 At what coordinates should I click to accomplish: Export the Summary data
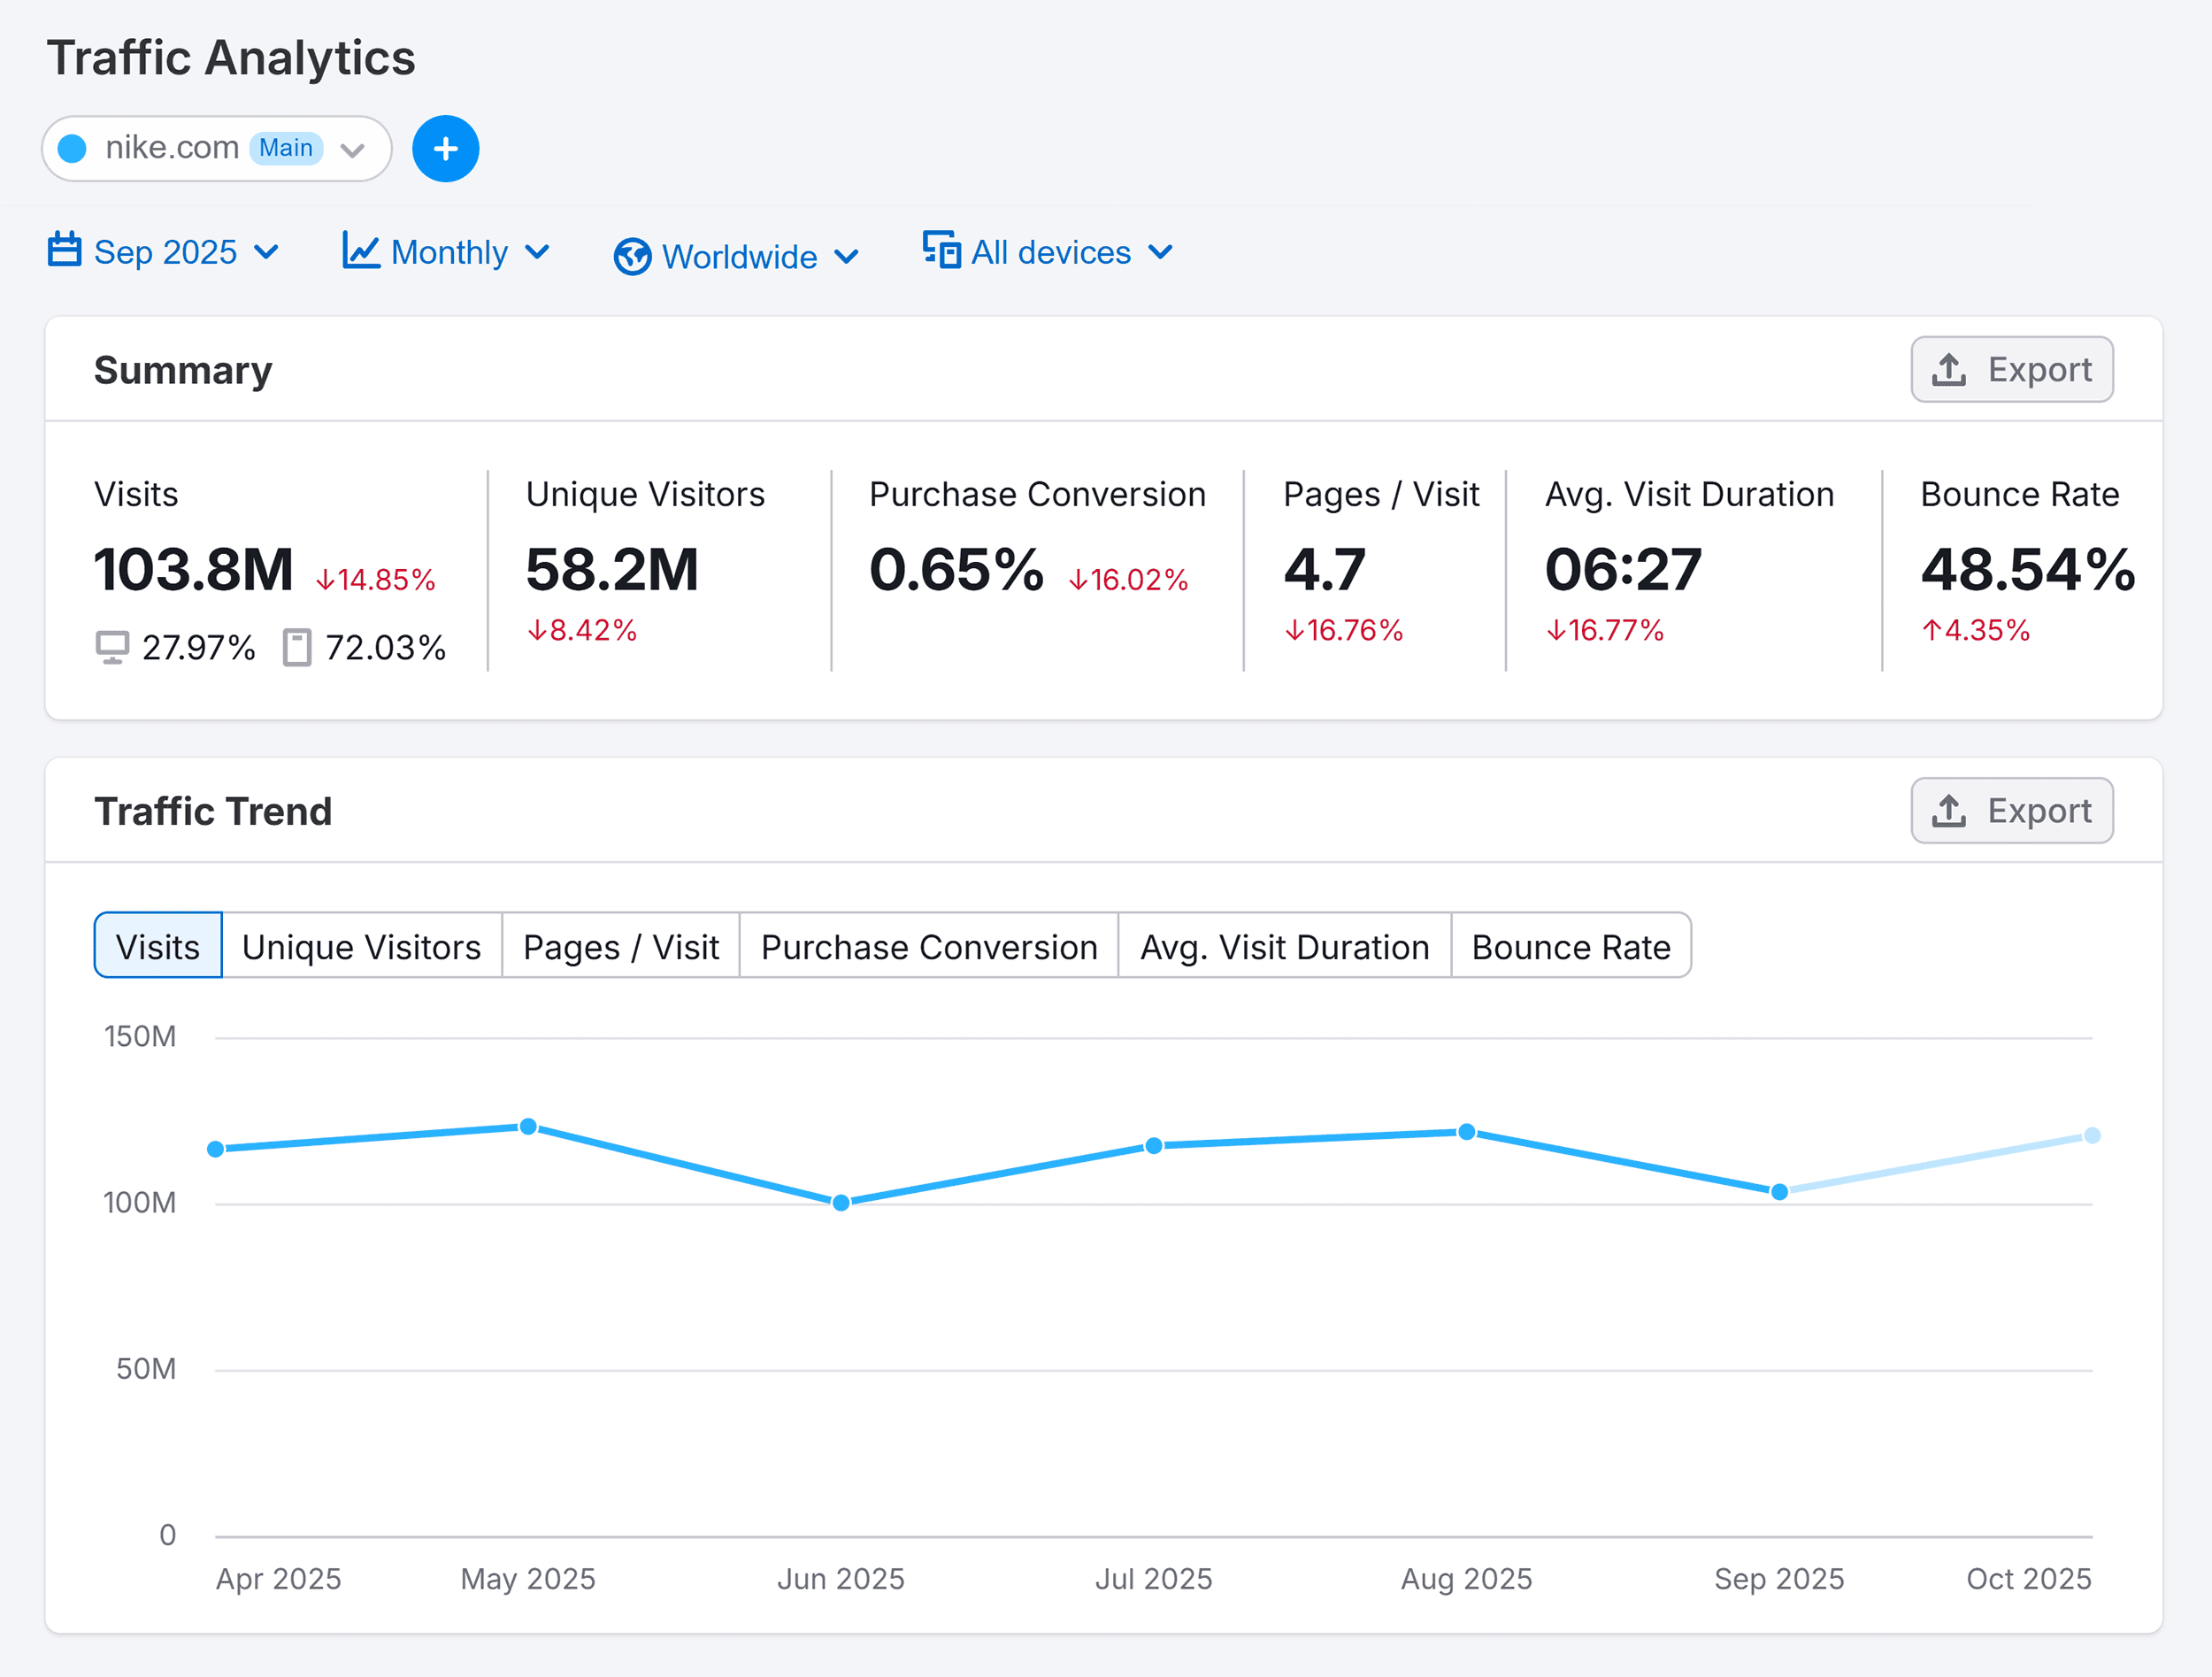2011,369
